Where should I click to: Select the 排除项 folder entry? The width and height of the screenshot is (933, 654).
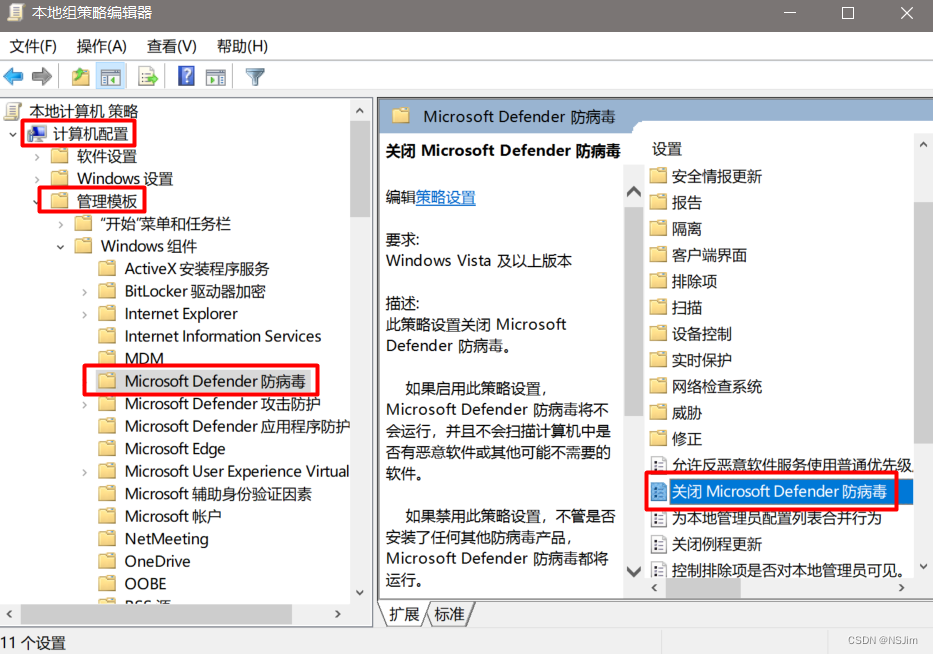(x=683, y=281)
